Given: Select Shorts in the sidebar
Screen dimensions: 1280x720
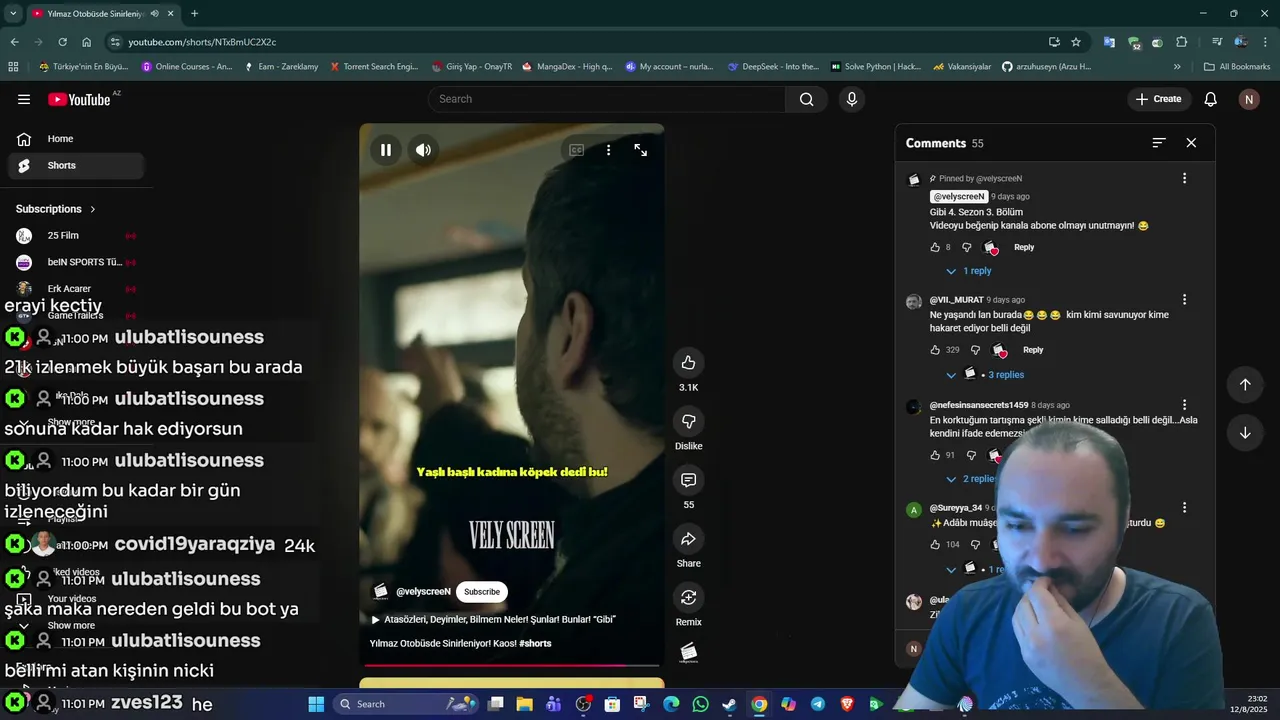Looking at the screenshot, I should point(76,165).
